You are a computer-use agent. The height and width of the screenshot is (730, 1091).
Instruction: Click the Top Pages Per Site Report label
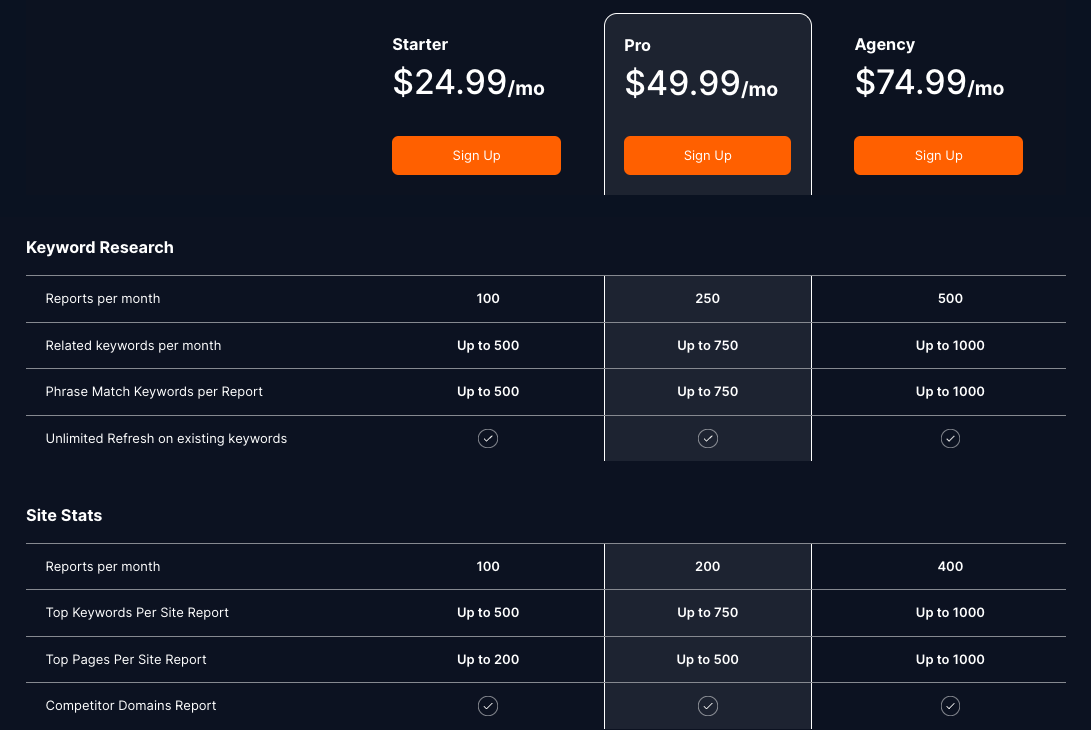[126, 660]
